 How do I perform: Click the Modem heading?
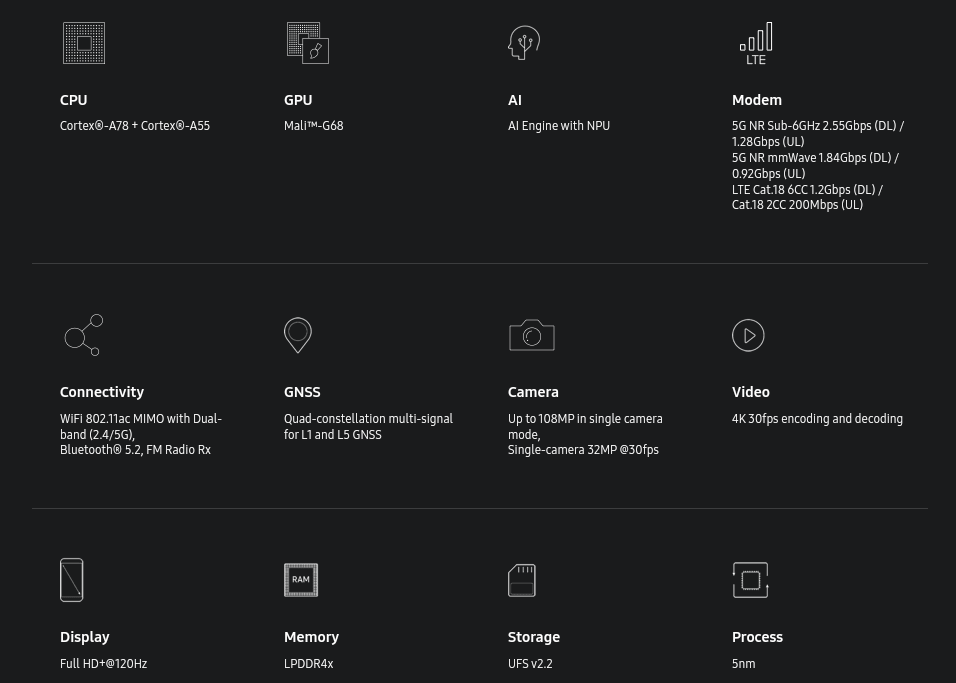tap(757, 100)
